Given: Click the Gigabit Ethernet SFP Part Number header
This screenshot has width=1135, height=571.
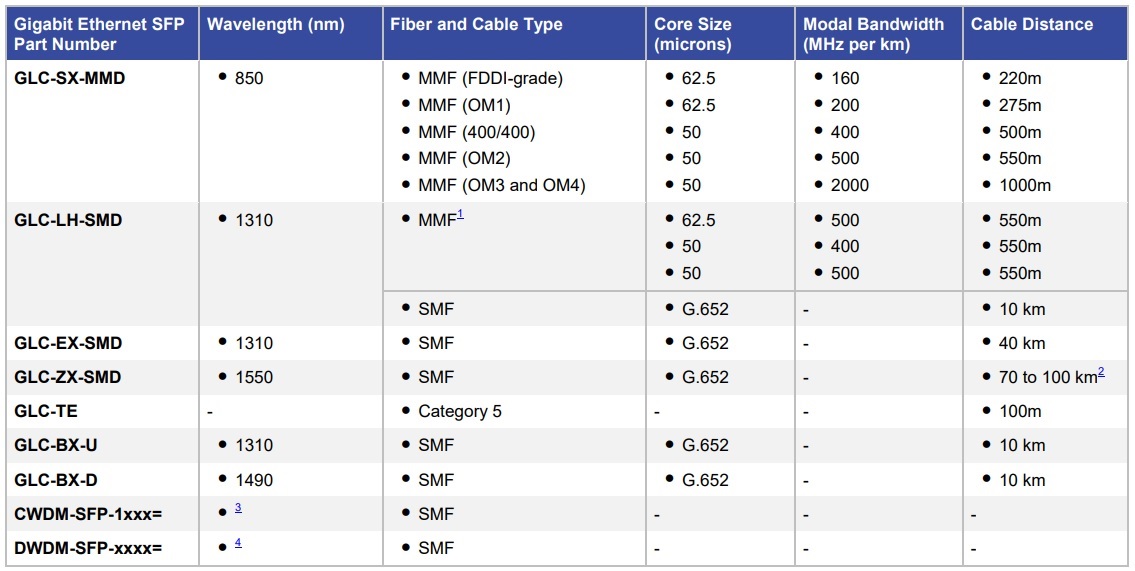Looking at the screenshot, I should [99, 34].
